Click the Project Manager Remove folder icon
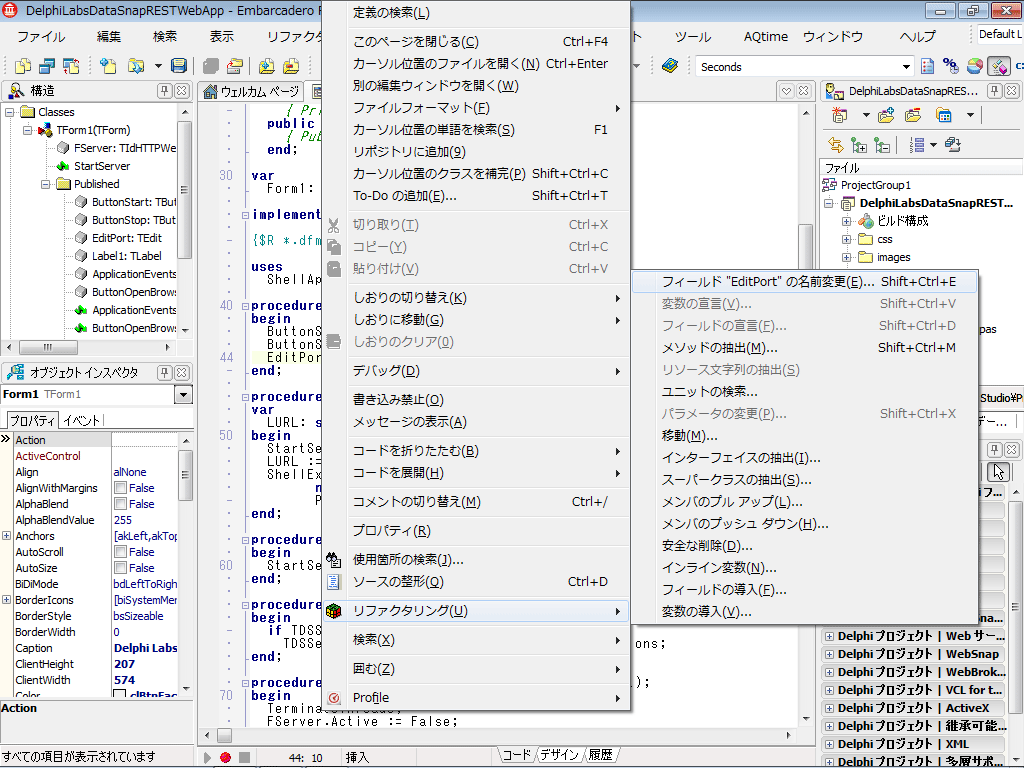 pos(913,116)
